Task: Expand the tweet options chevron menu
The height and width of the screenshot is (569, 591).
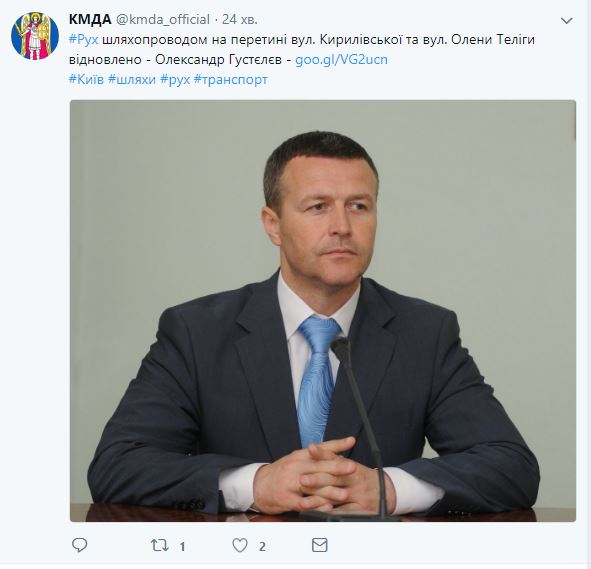Action: 567,21
